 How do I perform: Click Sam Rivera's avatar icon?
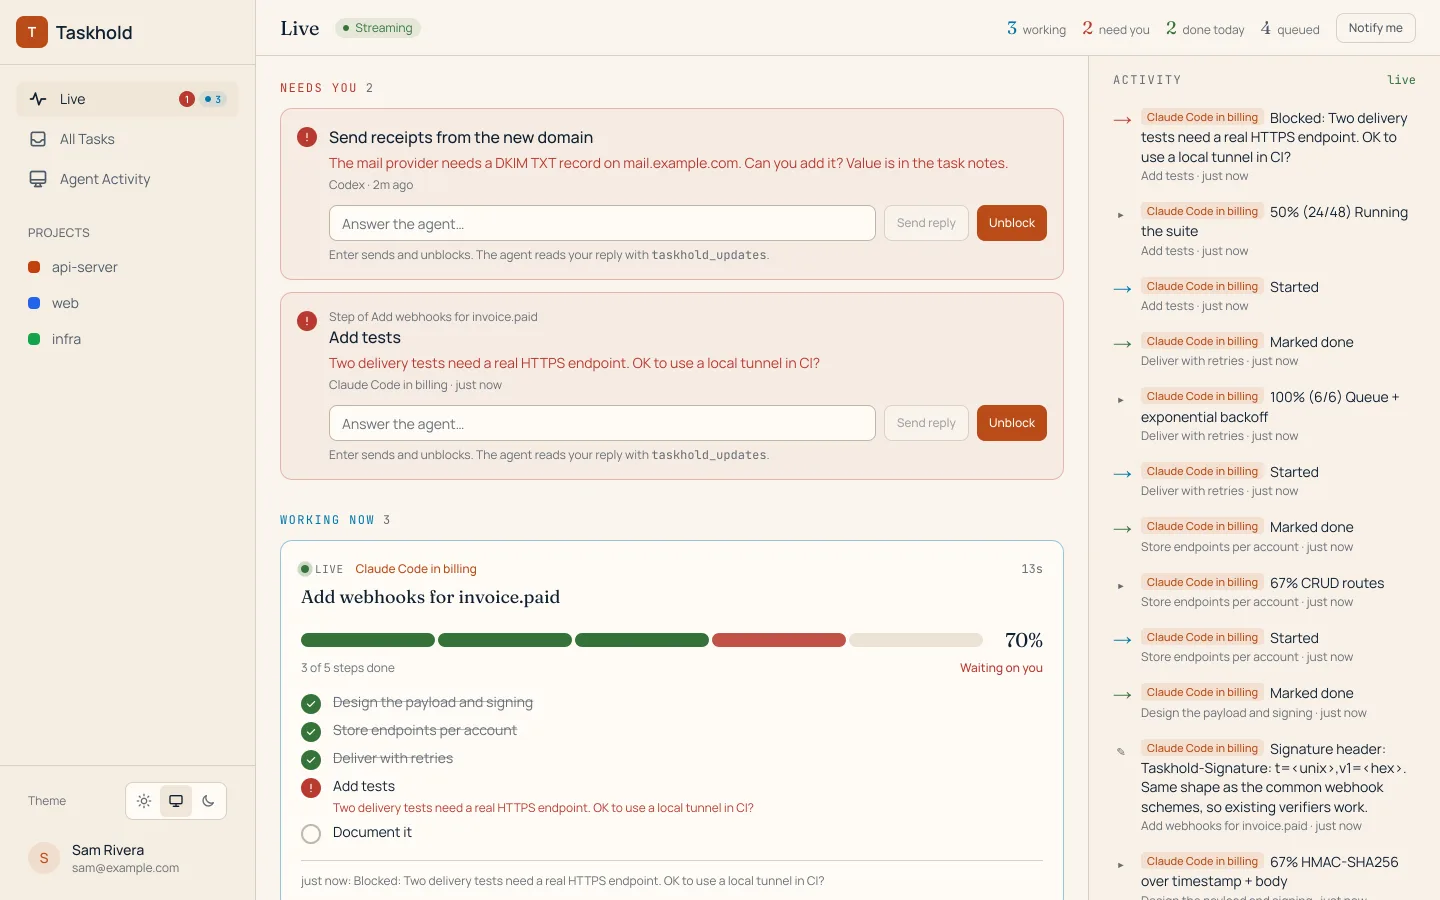click(44, 858)
